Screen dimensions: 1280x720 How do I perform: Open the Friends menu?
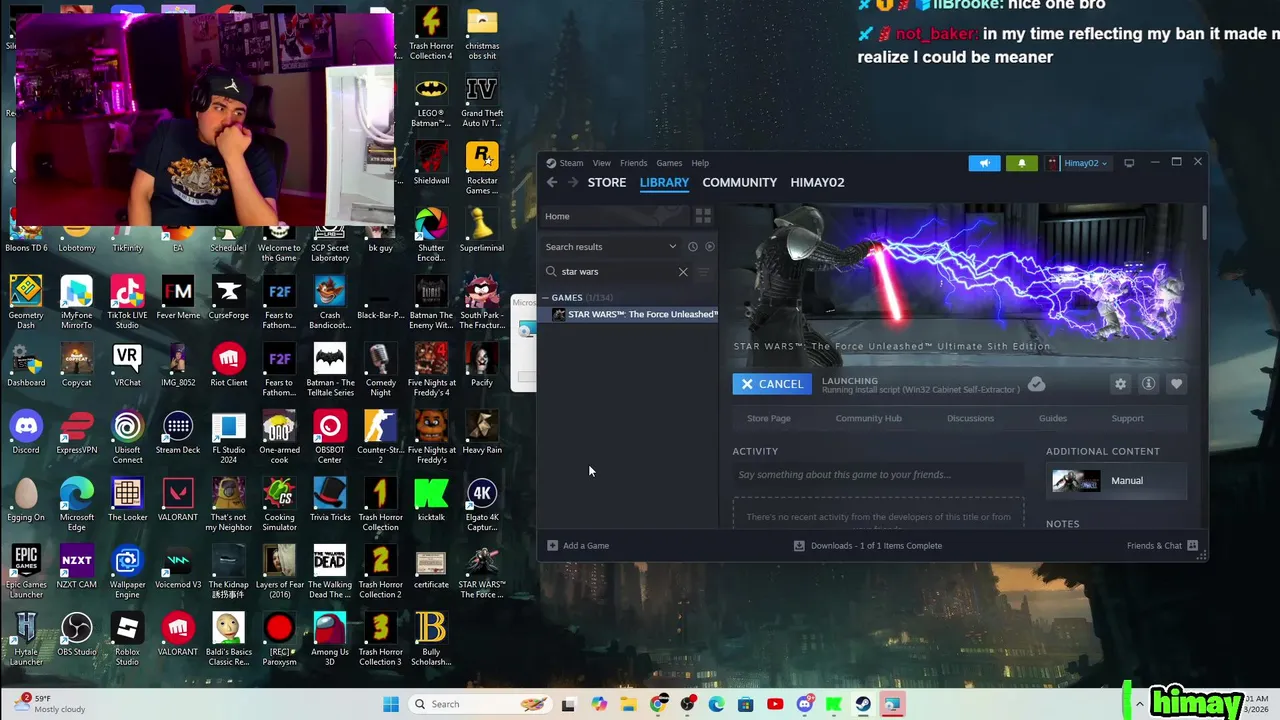click(633, 163)
